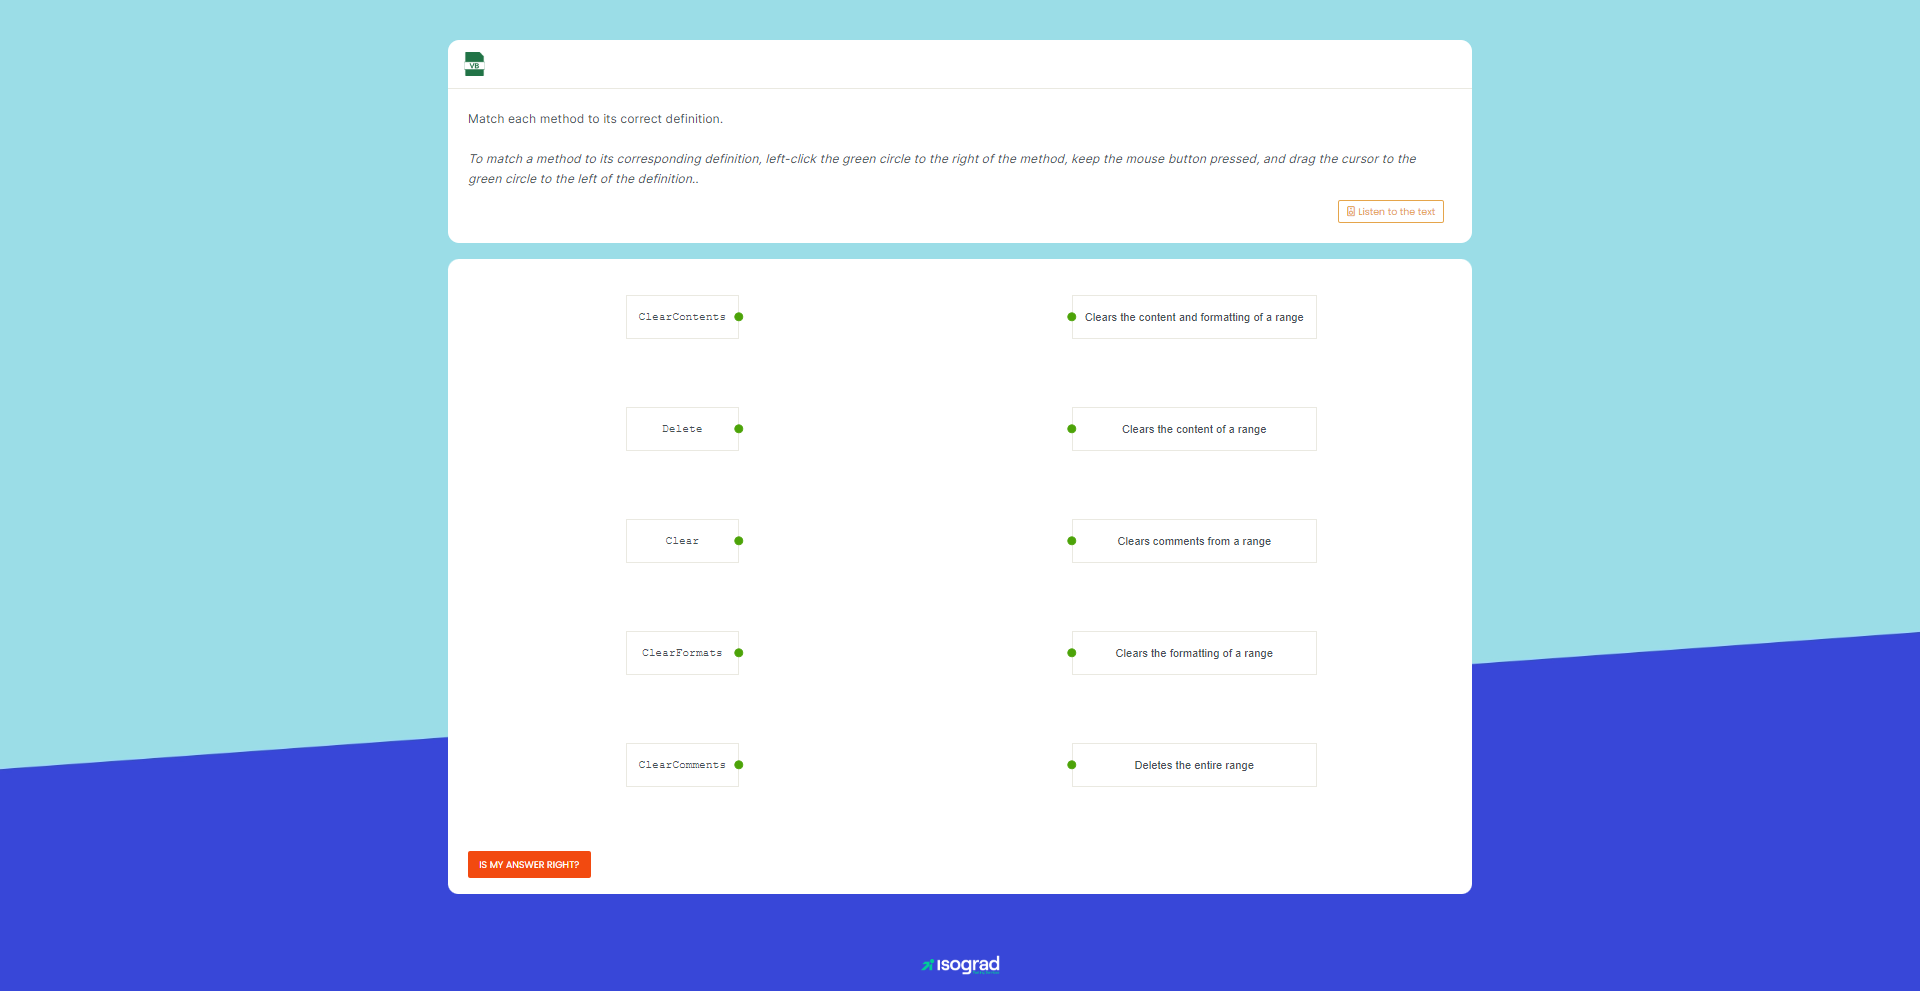Click the green circle beside Delete method
Image resolution: width=1920 pixels, height=991 pixels.
coord(739,429)
